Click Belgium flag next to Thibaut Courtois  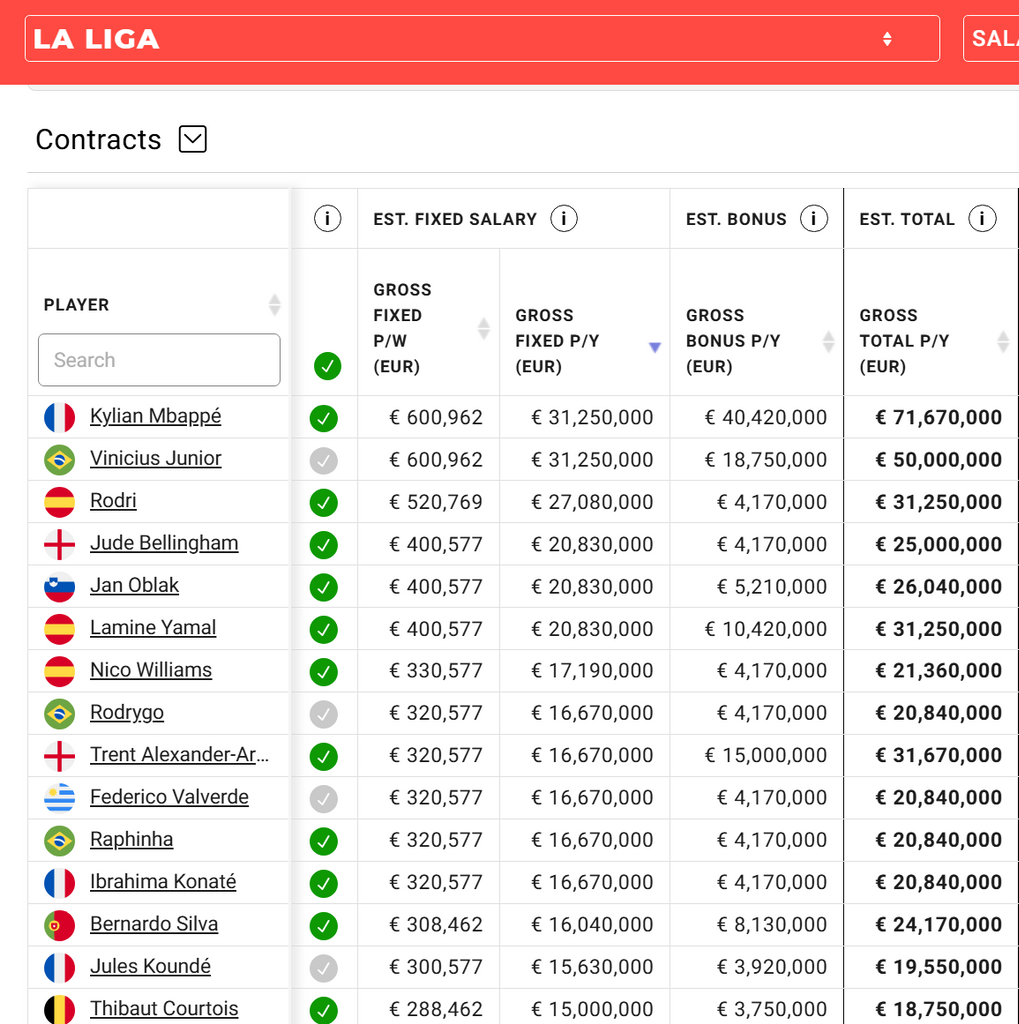point(59,1010)
